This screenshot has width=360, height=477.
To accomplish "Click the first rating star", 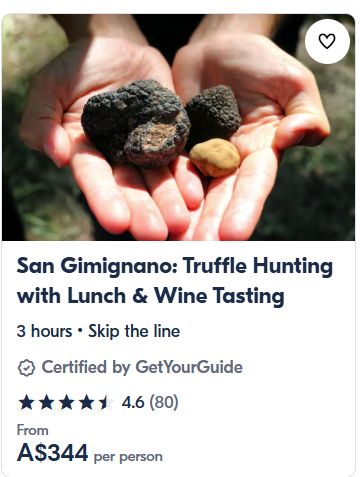I will 26,402.
